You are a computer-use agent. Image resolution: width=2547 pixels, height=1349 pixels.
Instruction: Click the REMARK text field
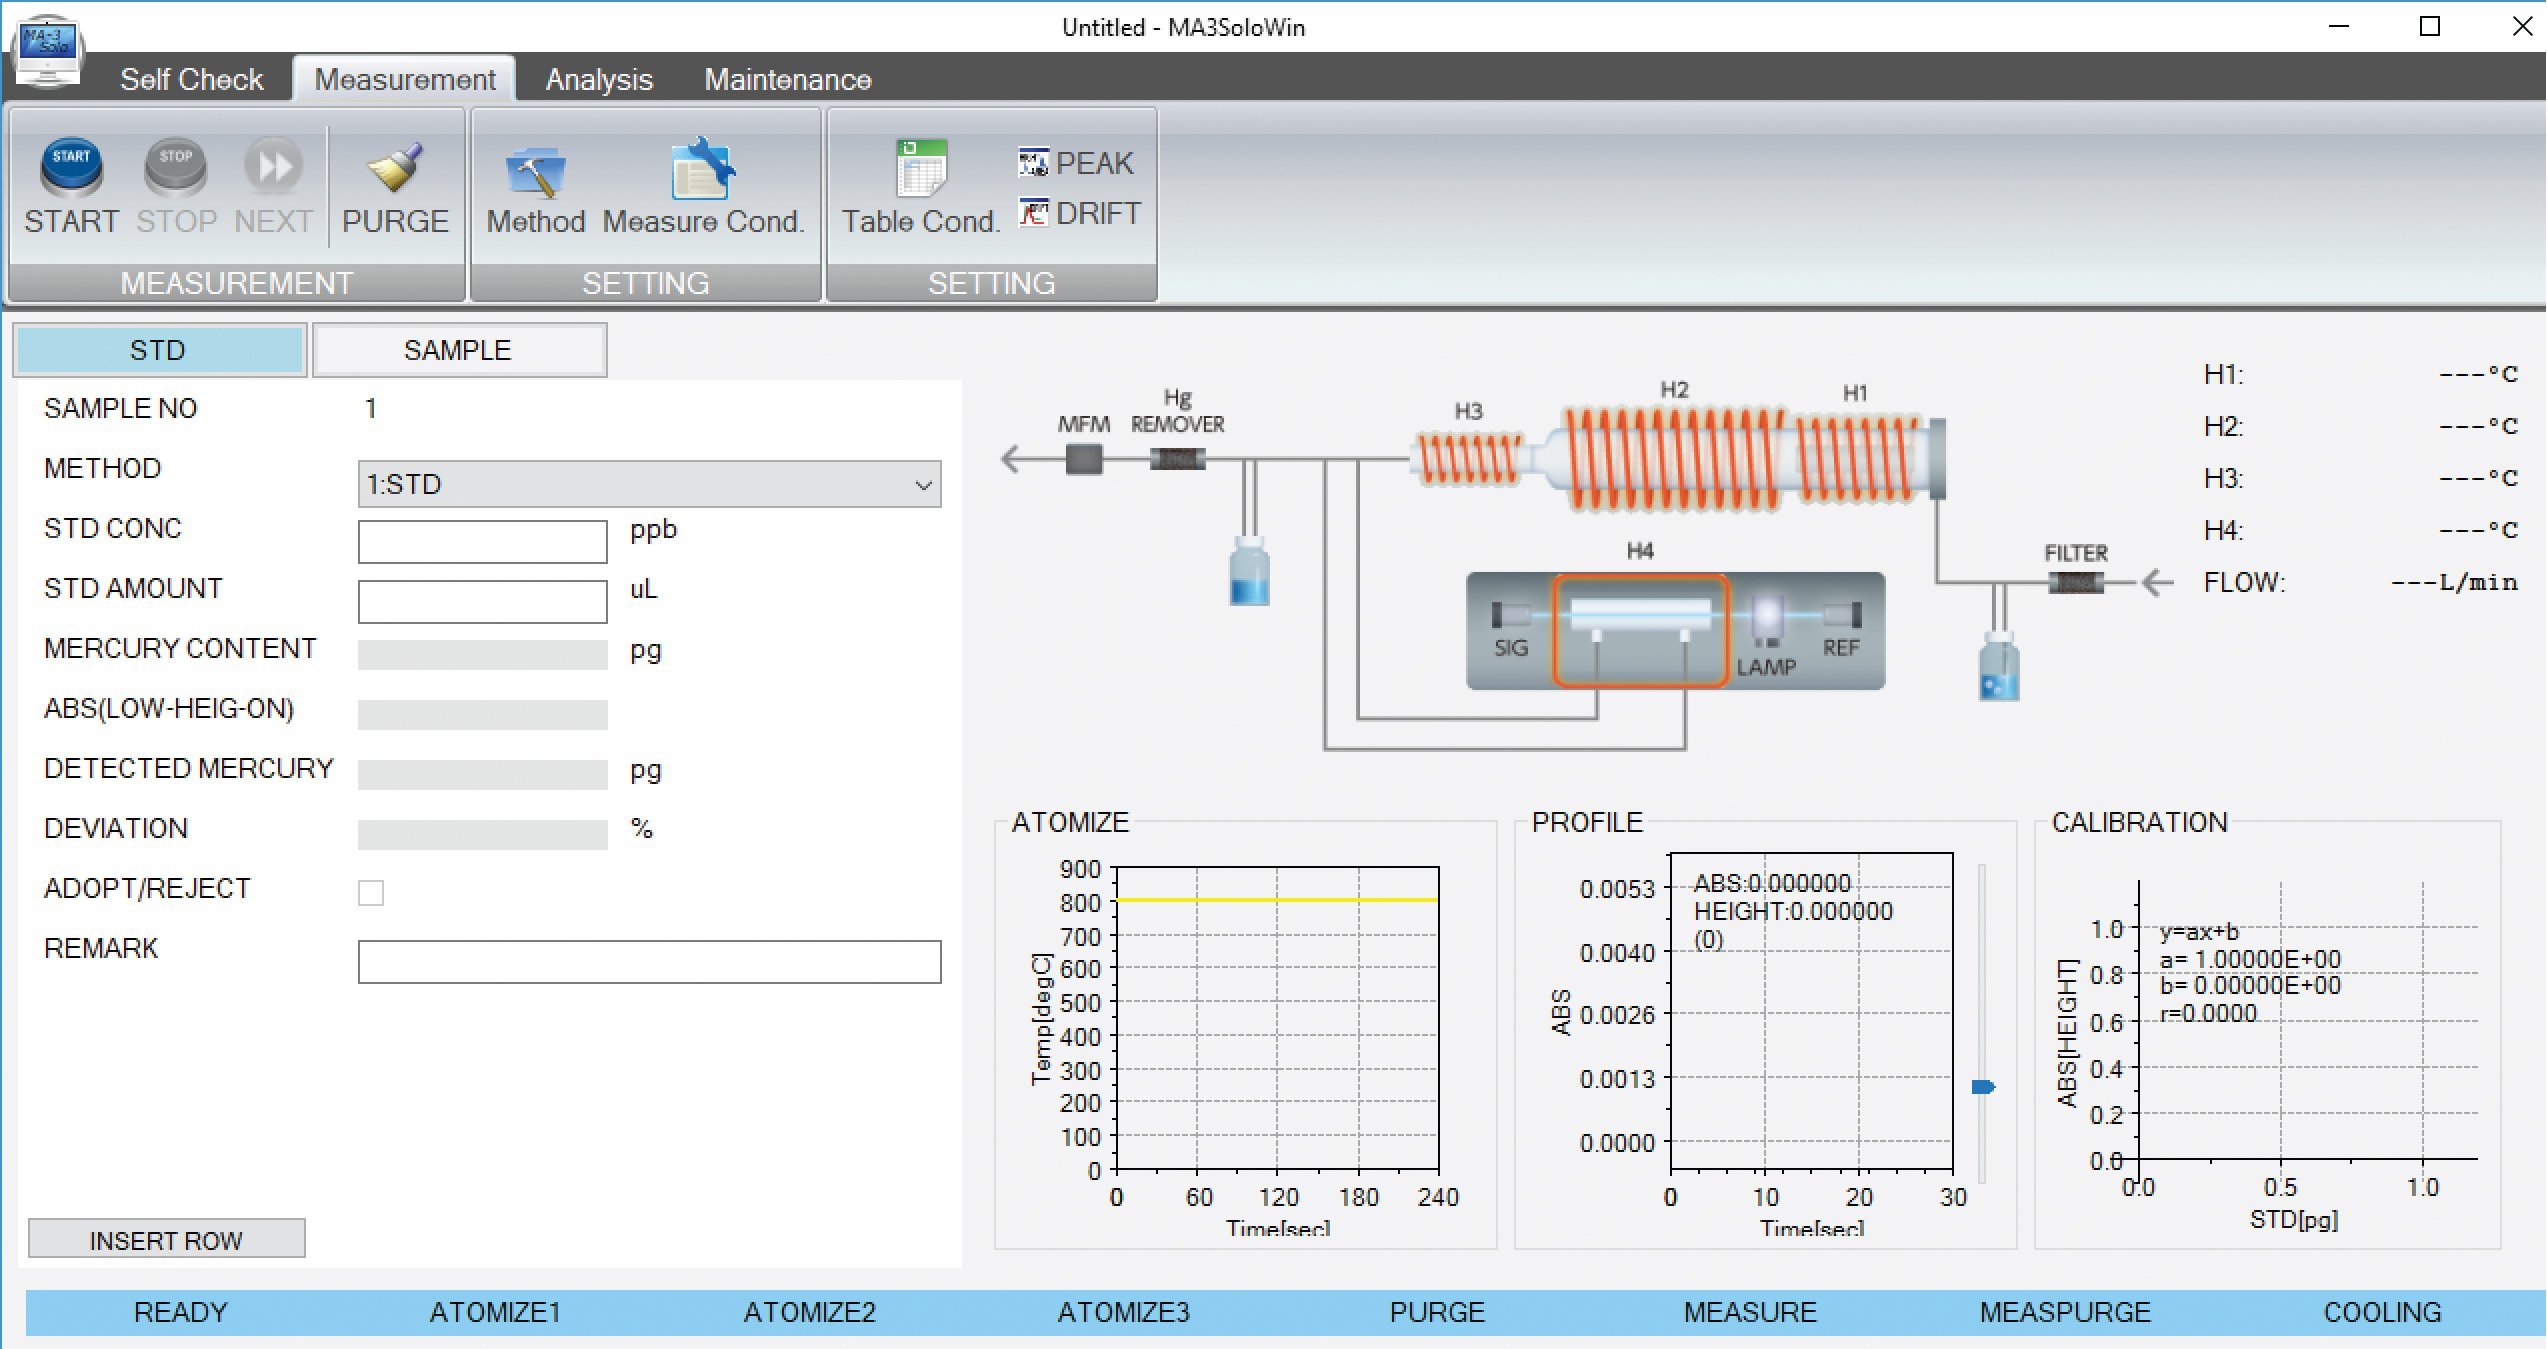point(649,961)
